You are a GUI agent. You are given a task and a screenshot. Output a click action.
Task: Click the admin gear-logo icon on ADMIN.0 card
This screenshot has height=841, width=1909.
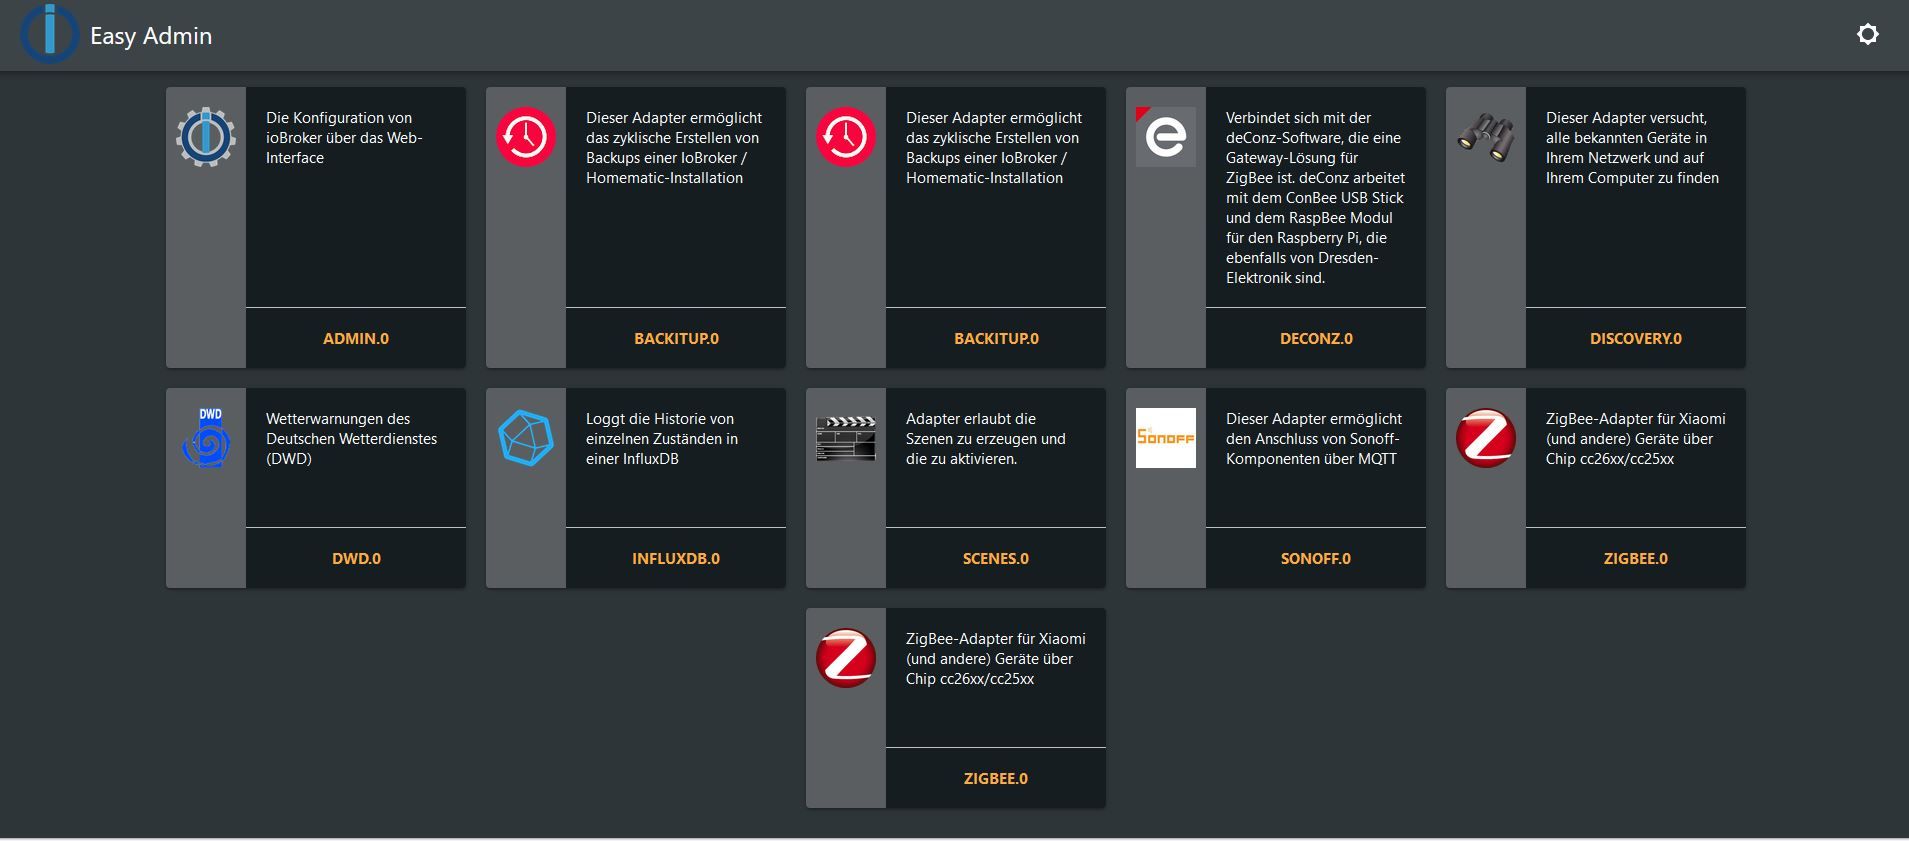tap(206, 137)
